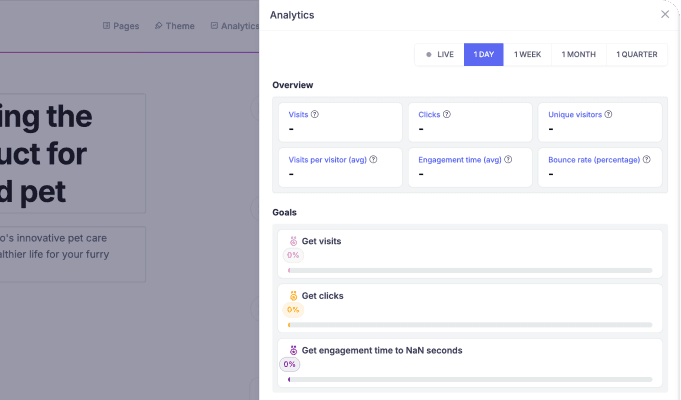Select the 1 DAY range tab
The image size is (681, 400).
(x=484, y=54)
